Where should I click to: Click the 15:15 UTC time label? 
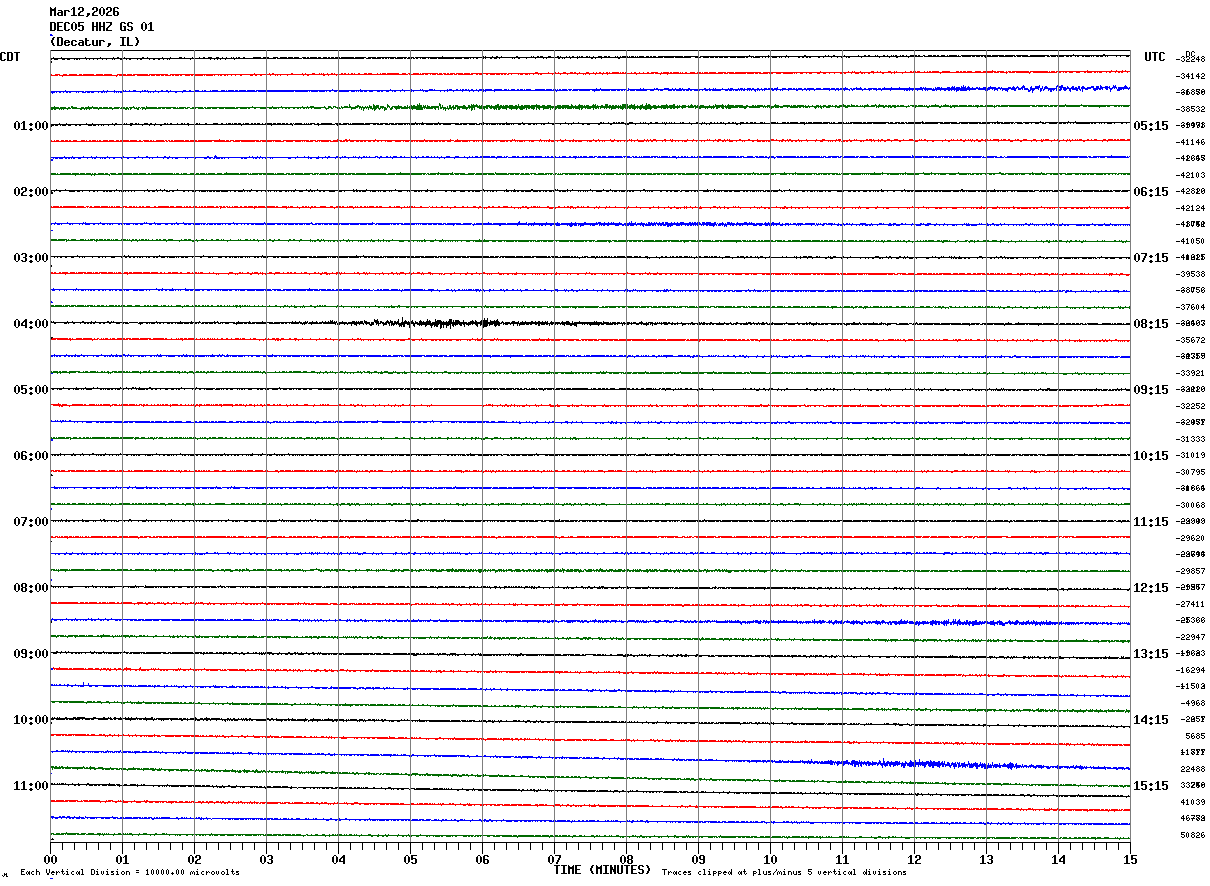coord(1151,786)
